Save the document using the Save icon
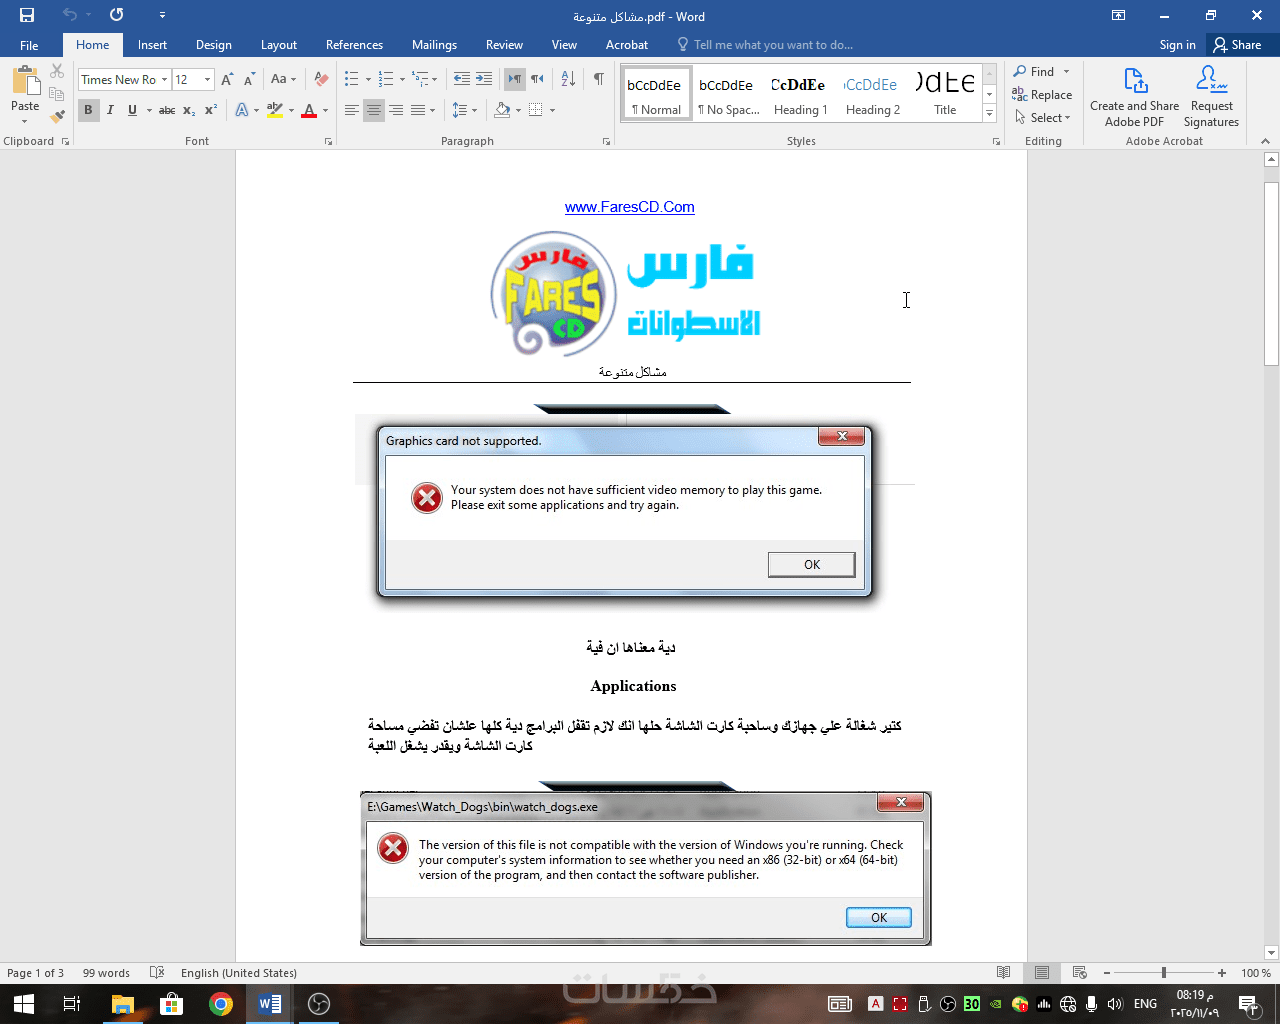This screenshot has height=1024, width=1280. pos(27,15)
